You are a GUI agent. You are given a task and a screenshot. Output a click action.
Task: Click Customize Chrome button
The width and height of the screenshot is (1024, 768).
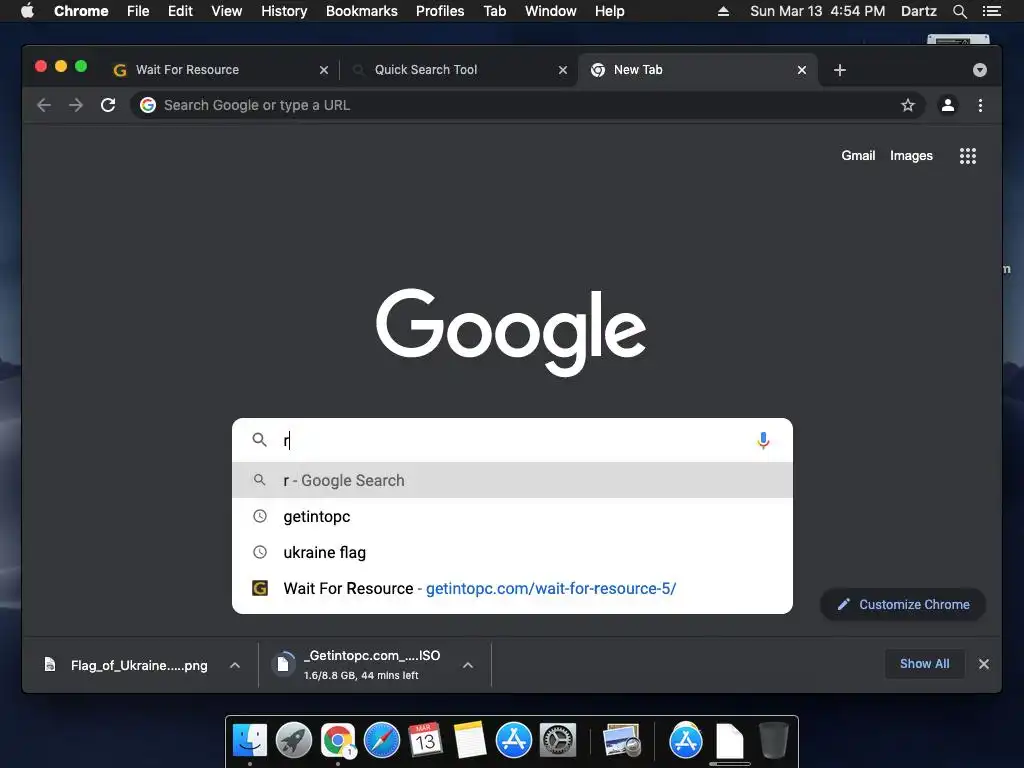coord(903,605)
